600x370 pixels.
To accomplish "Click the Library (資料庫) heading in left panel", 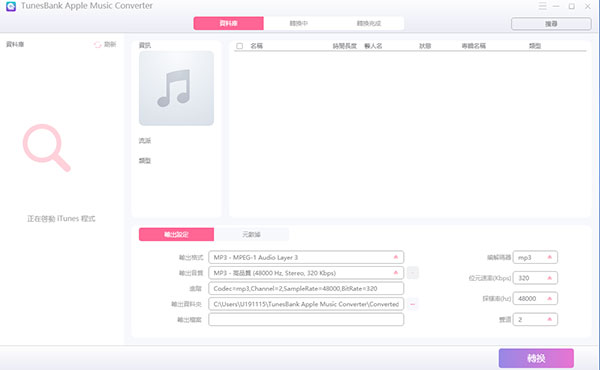I will 15,44.
